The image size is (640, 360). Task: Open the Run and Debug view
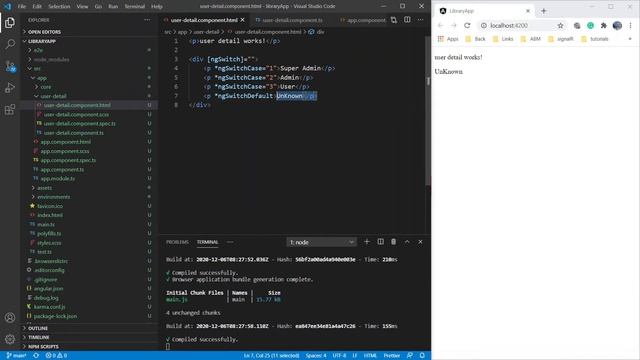point(10,88)
